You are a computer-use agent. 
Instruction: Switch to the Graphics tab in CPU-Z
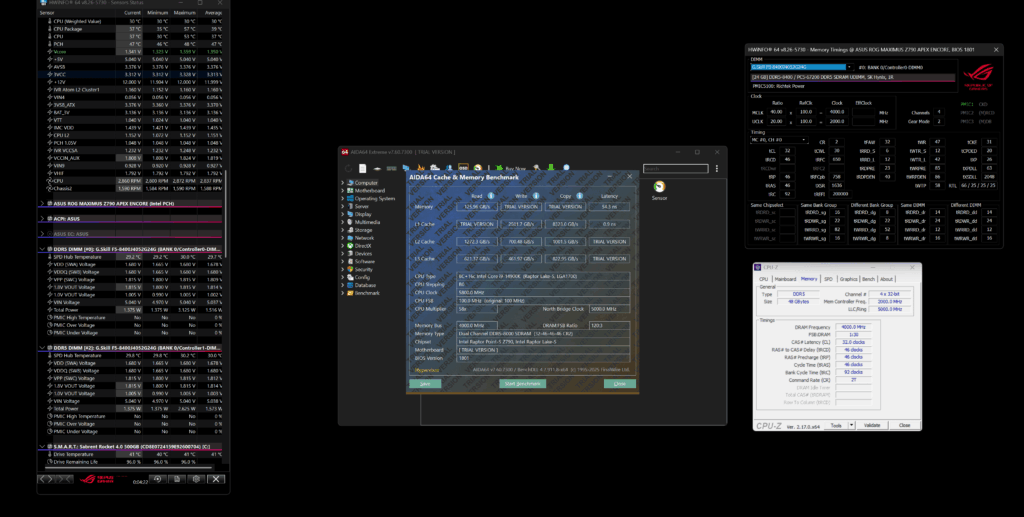tap(848, 279)
